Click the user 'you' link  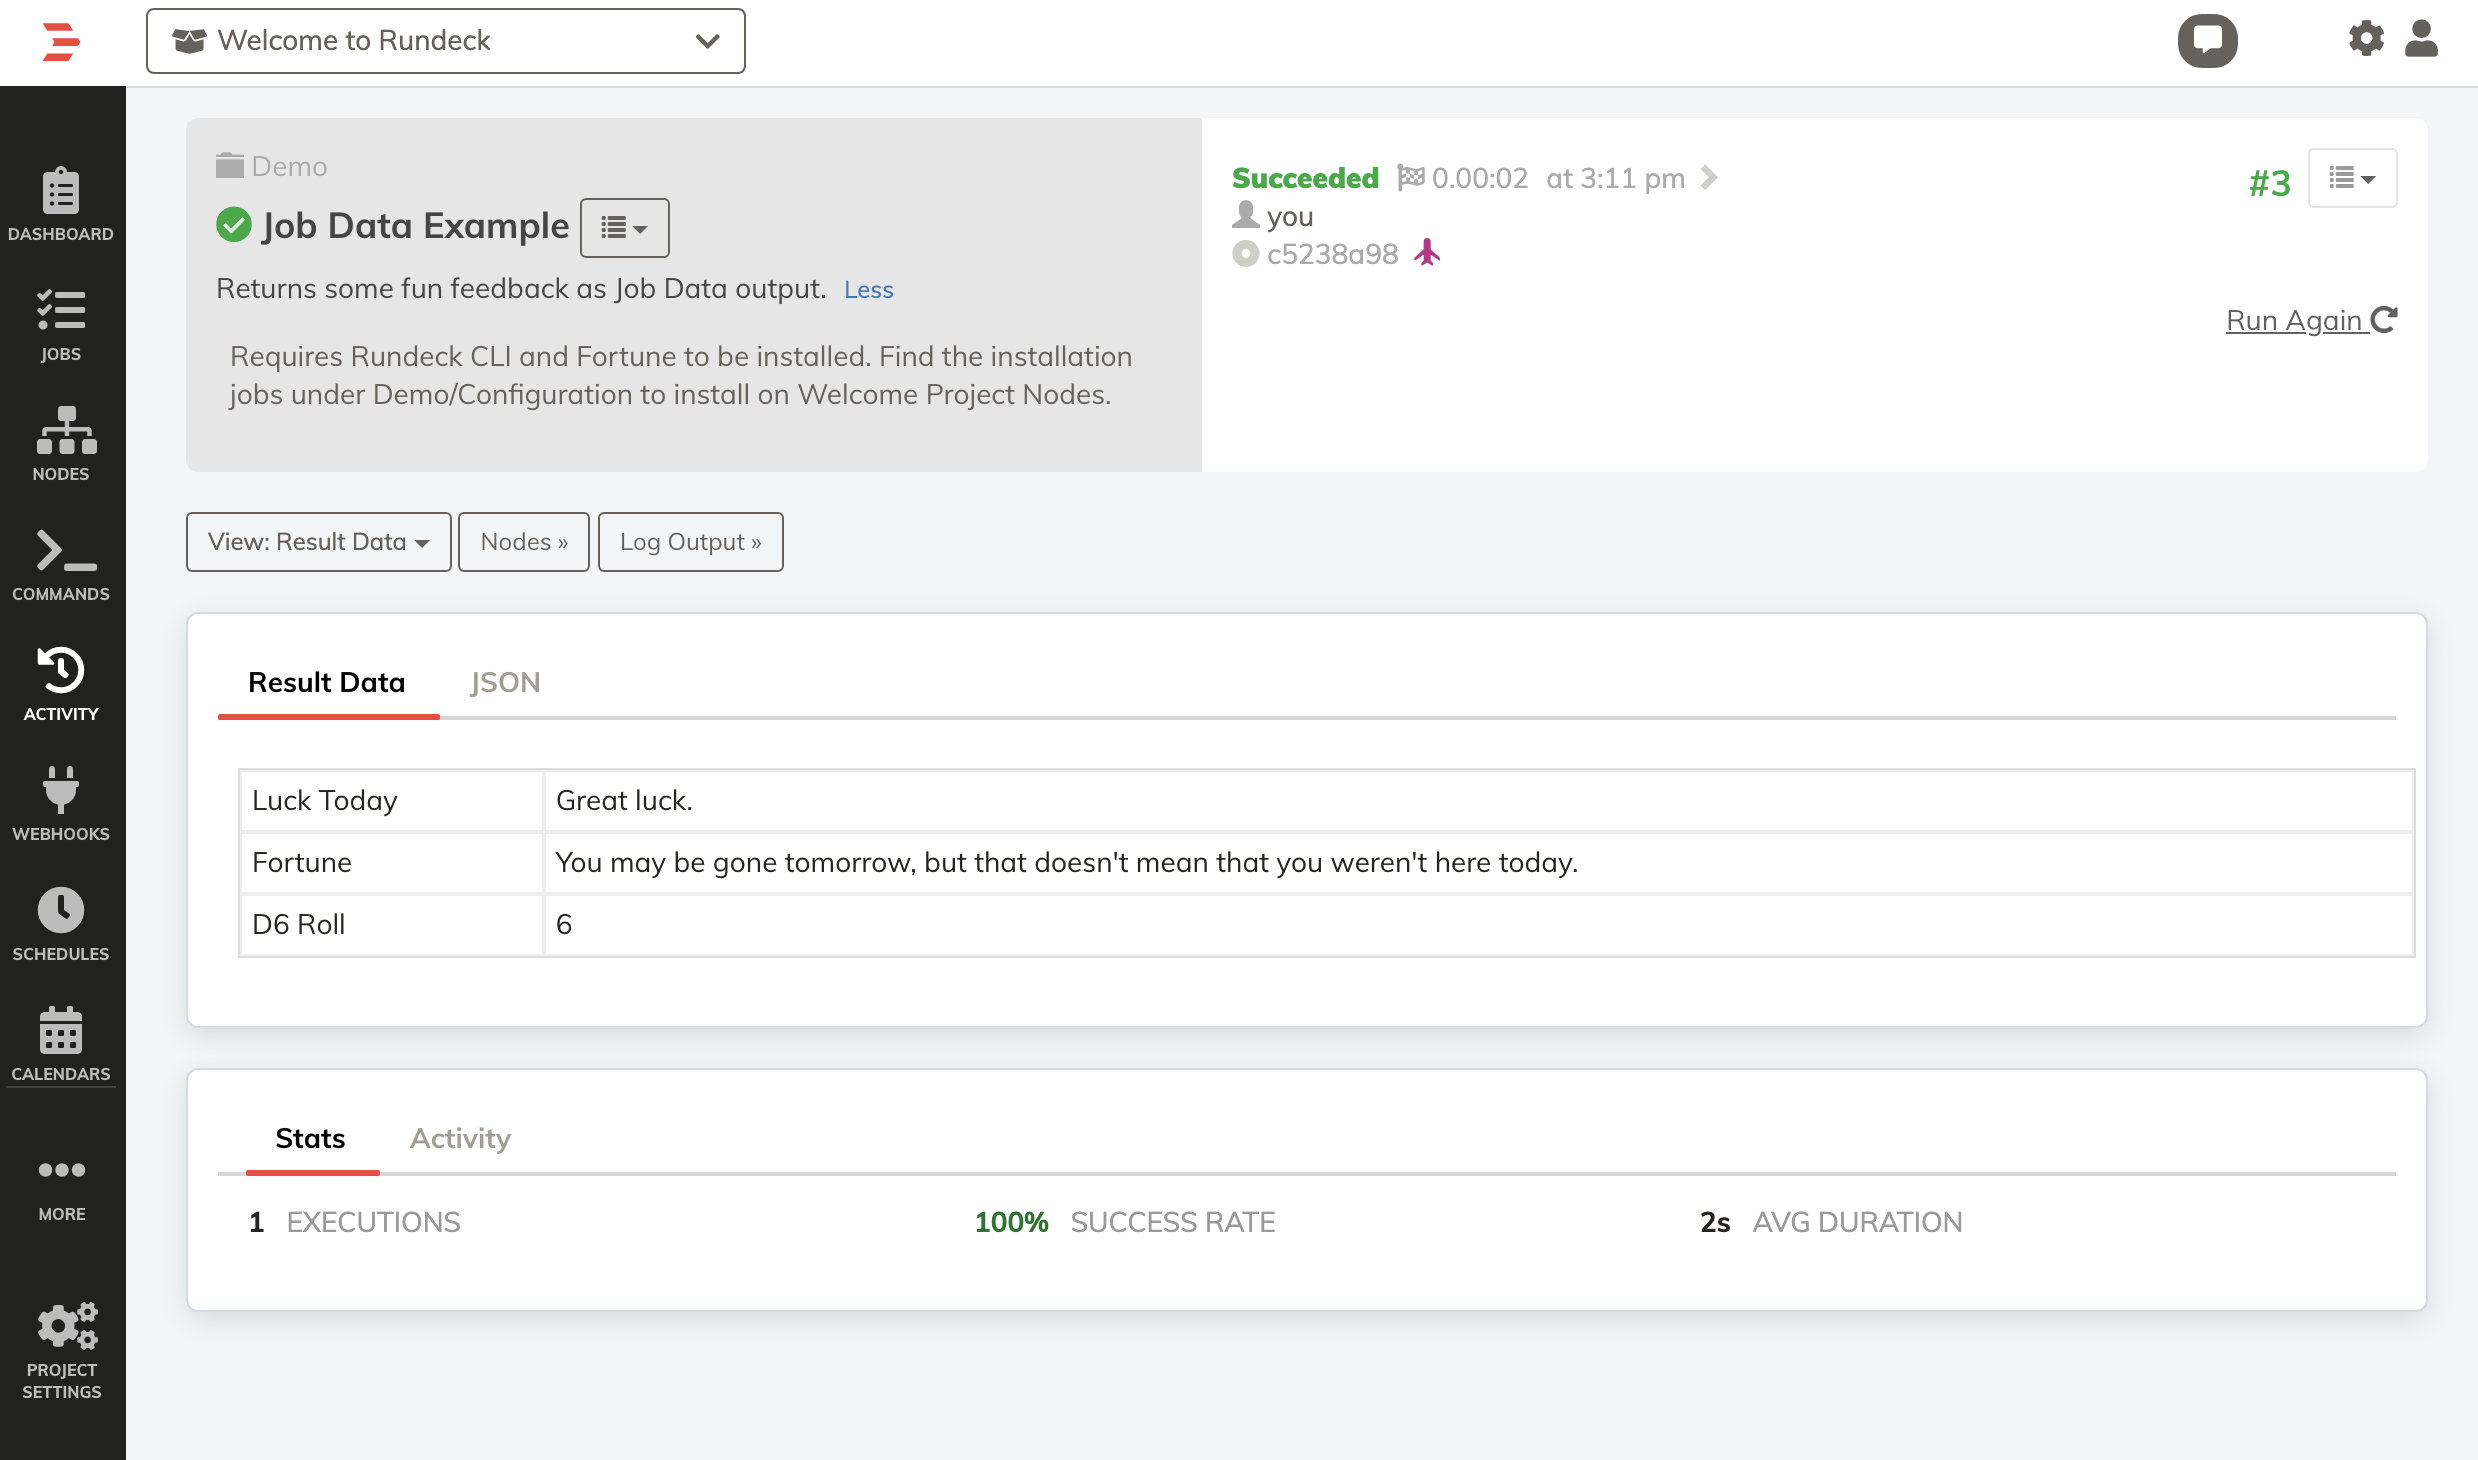click(x=1290, y=216)
